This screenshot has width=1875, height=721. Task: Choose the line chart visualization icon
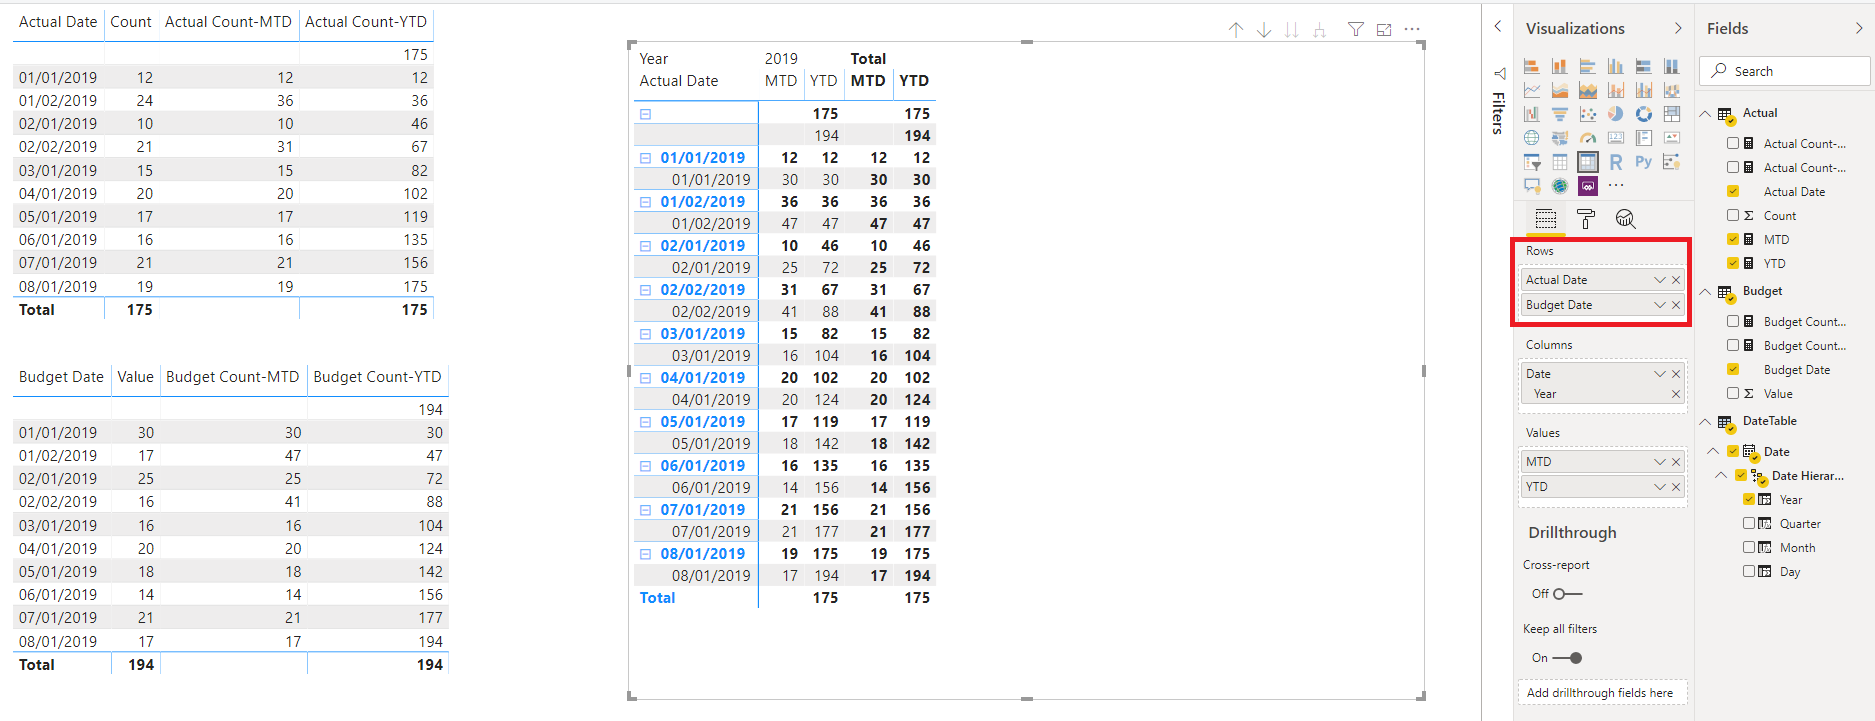[1531, 90]
